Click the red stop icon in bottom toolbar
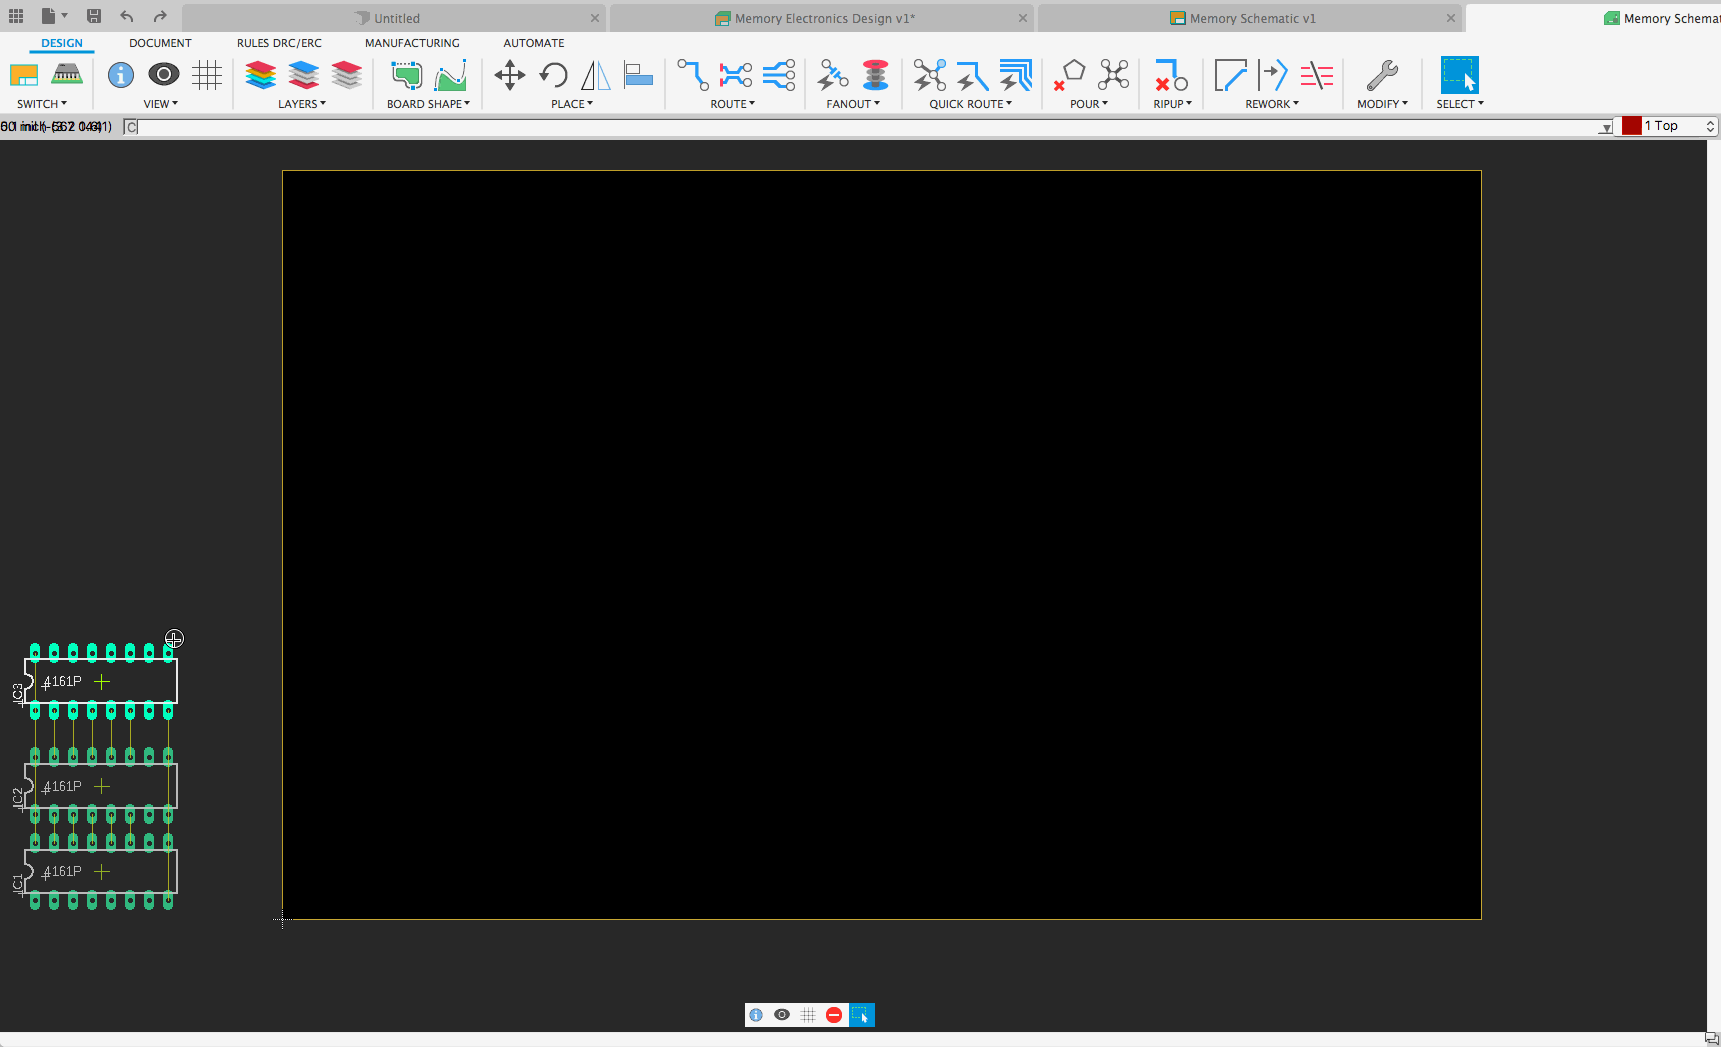This screenshot has width=1721, height=1047. coord(834,1015)
